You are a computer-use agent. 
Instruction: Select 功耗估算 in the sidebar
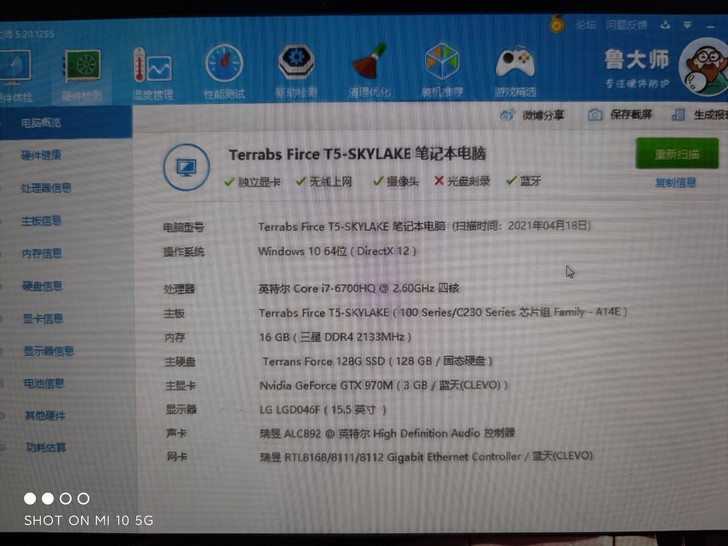click(46, 448)
